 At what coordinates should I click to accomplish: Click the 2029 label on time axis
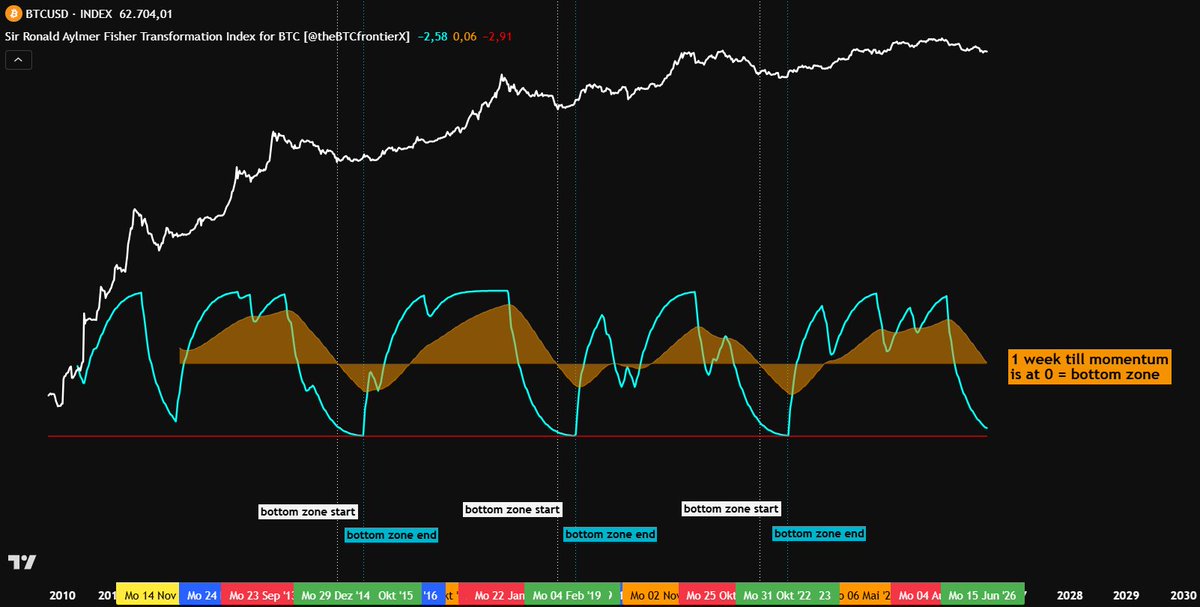click(x=1126, y=595)
